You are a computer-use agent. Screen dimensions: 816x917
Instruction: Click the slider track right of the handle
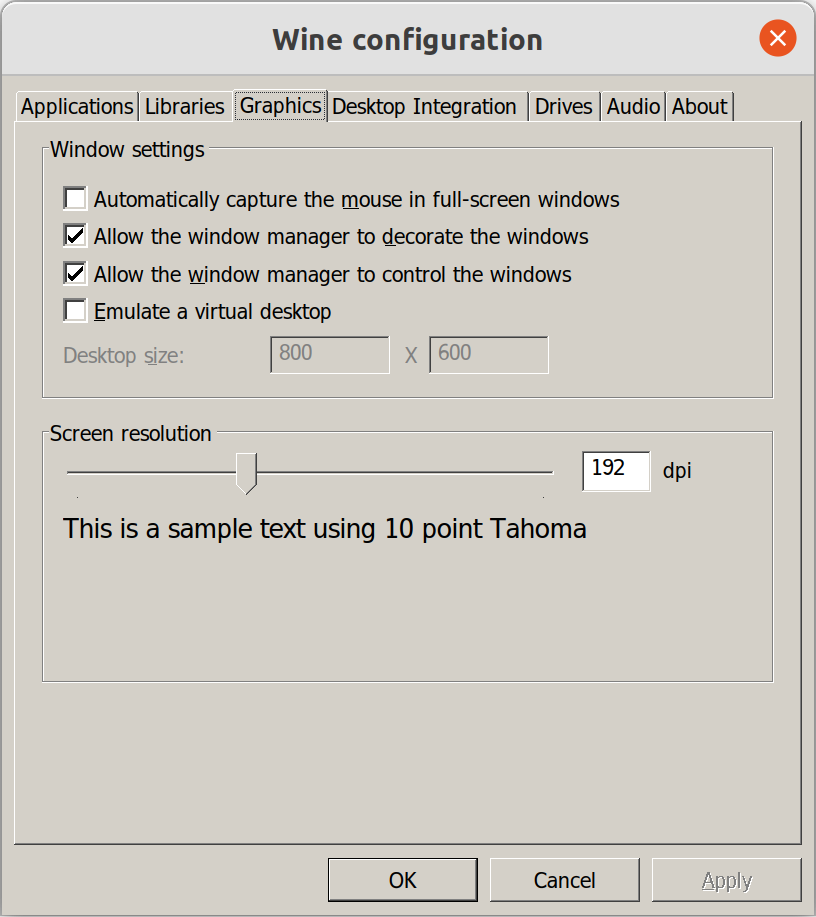(x=405, y=472)
